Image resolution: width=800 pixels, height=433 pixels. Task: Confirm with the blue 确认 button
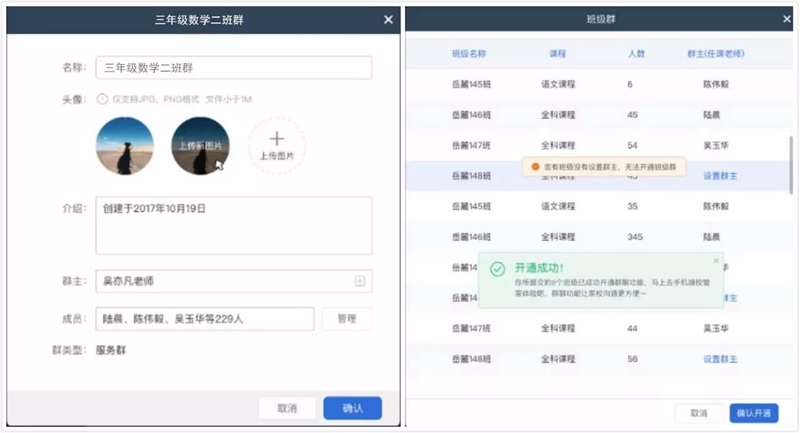(x=352, y=408)
